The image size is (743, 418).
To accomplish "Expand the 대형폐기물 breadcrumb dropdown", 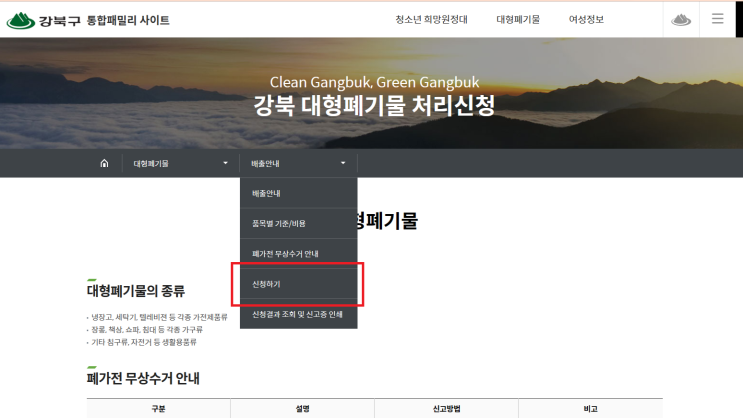I will [181, 164].
